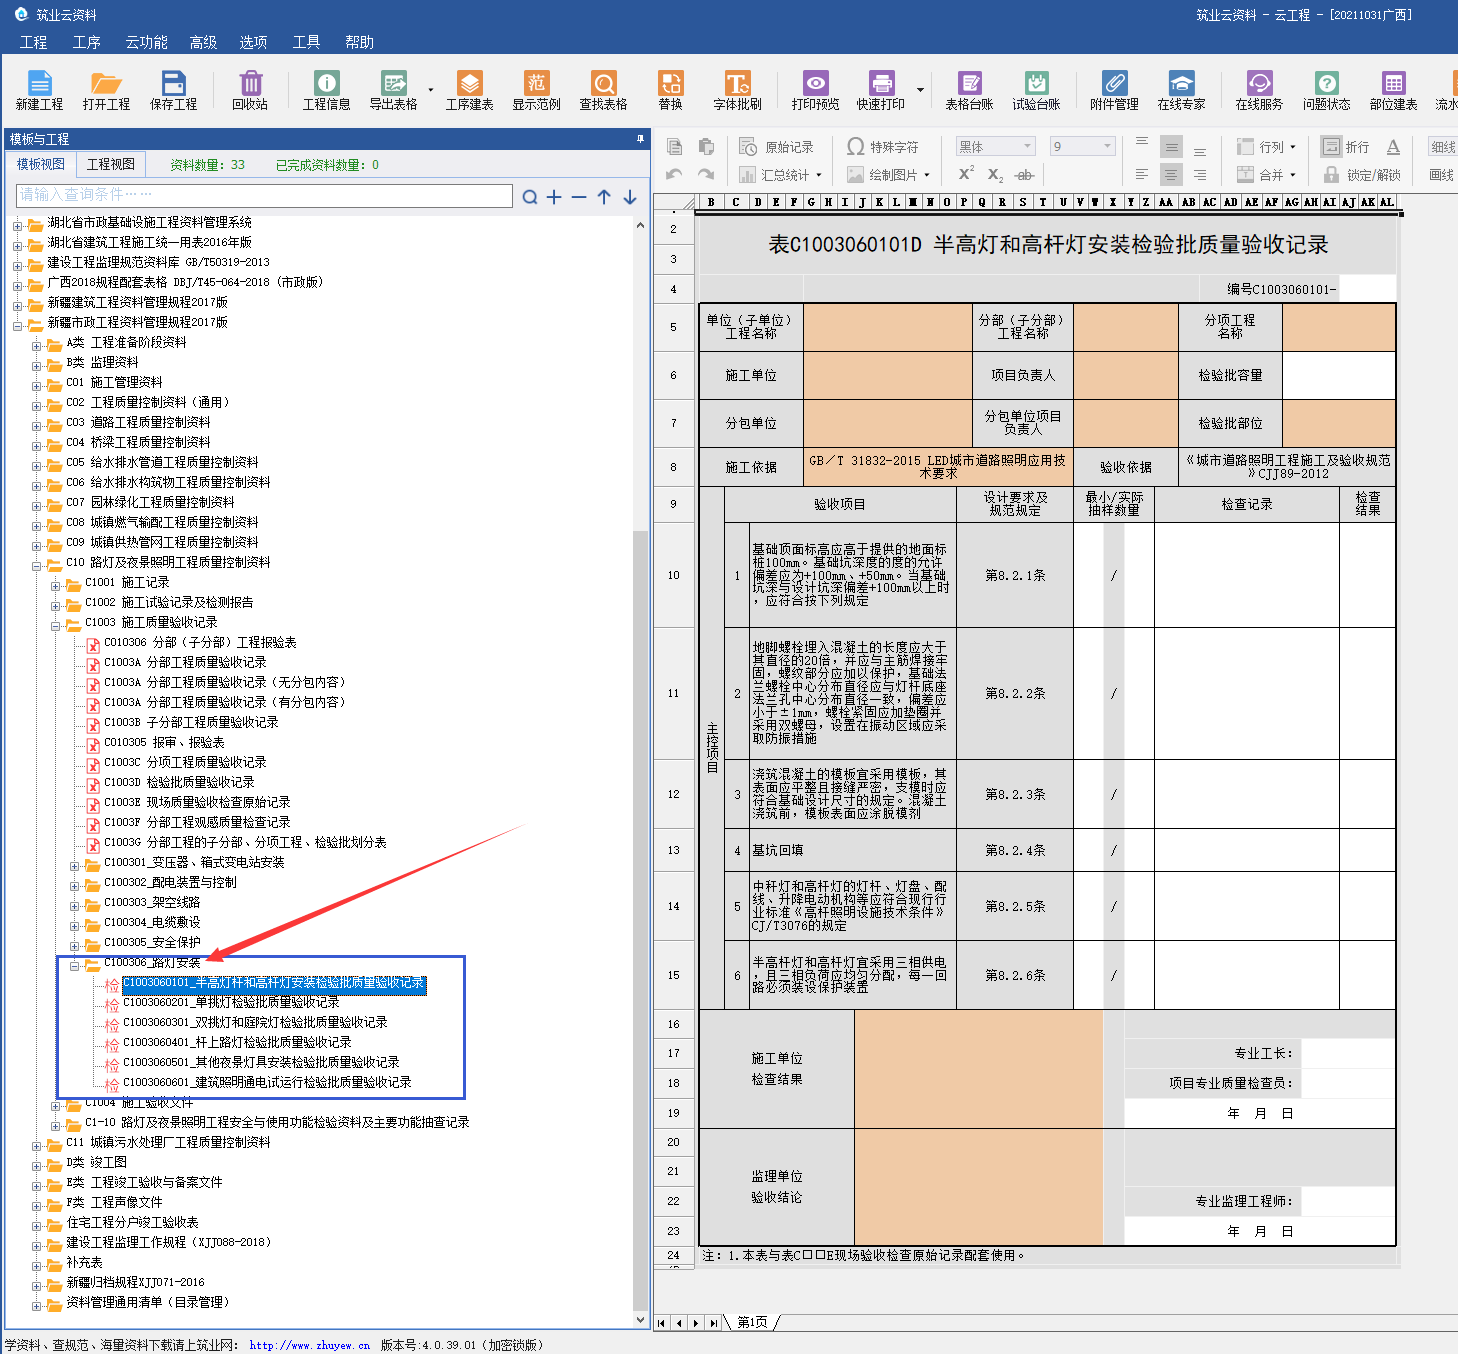Expand C100301_变压器、箱式变电站安装 folder

[x=75, y=866]
